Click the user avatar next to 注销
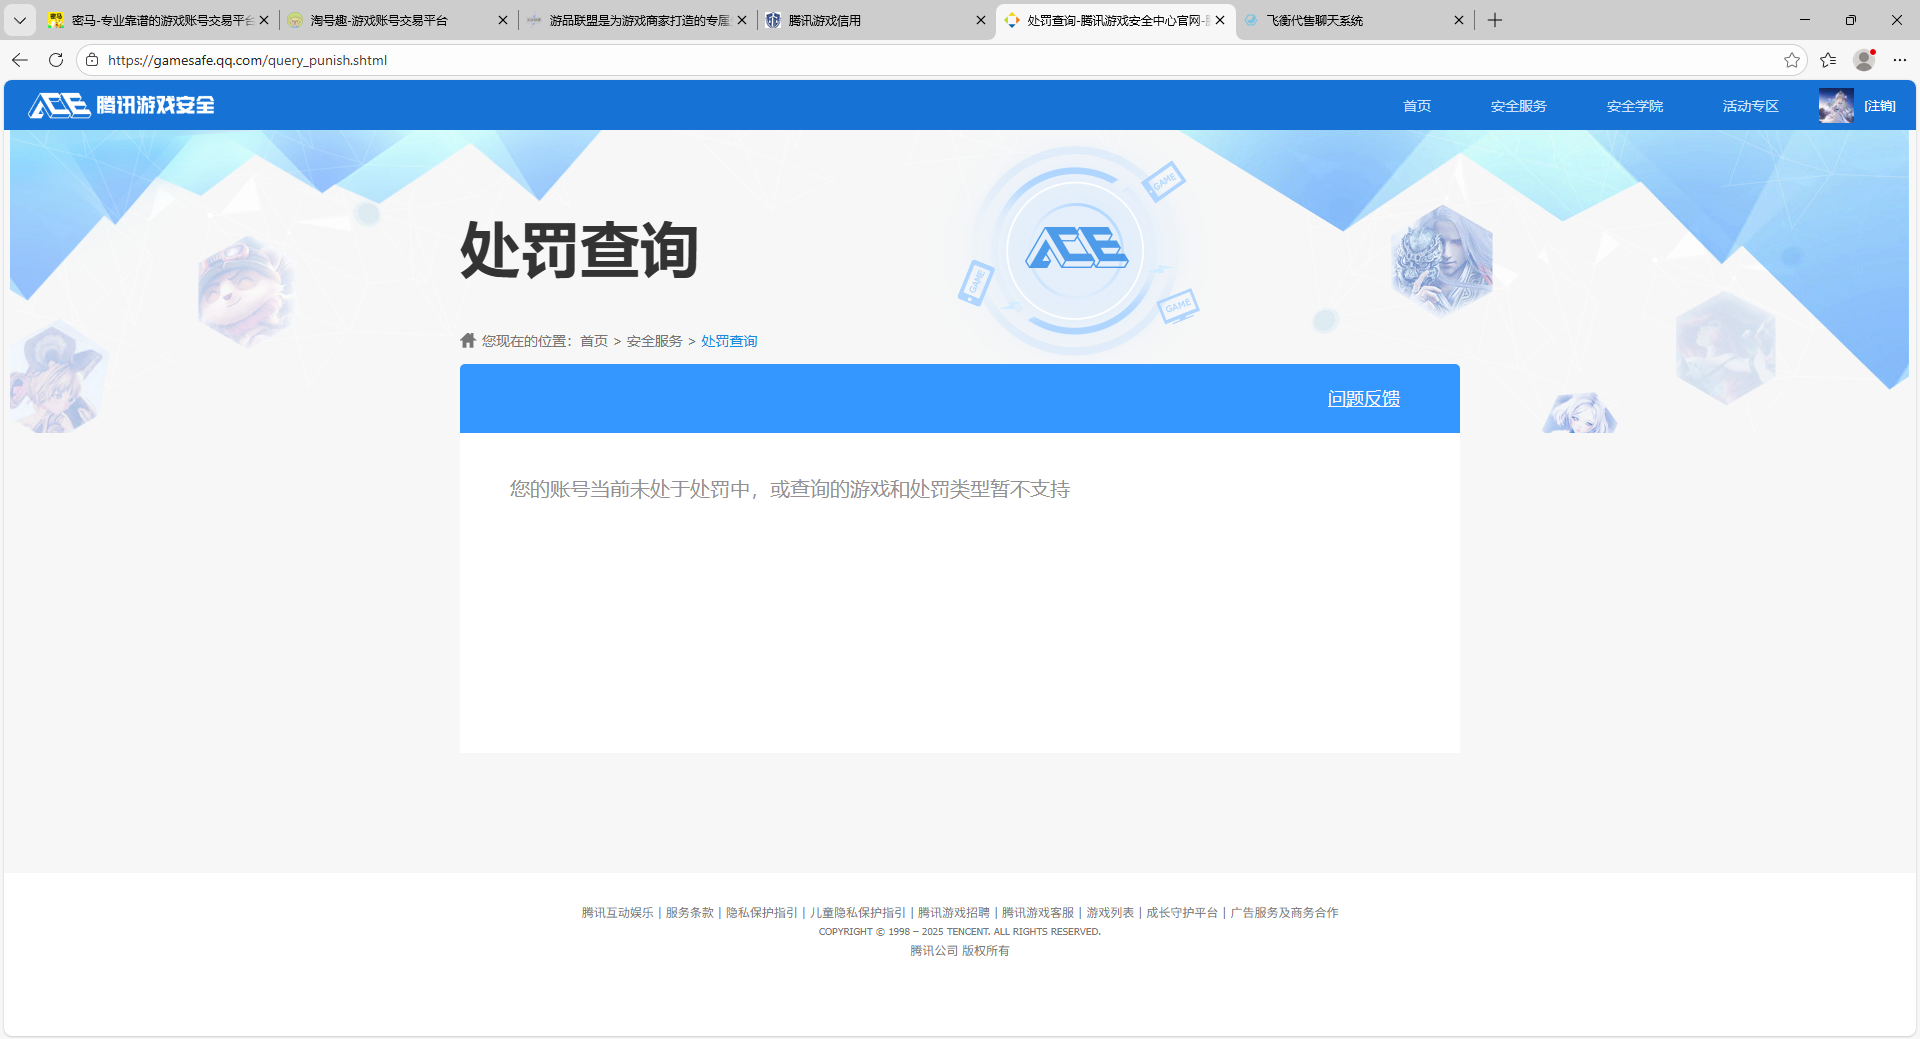Image resolution: width=1920 pixels, height=1039 pixels. 1835,105
